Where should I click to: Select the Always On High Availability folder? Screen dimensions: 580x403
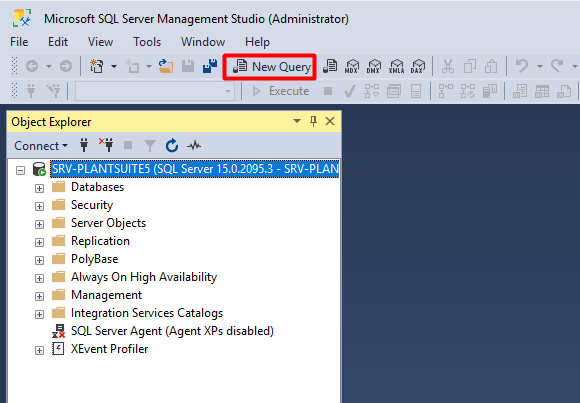tap(144, 277)
